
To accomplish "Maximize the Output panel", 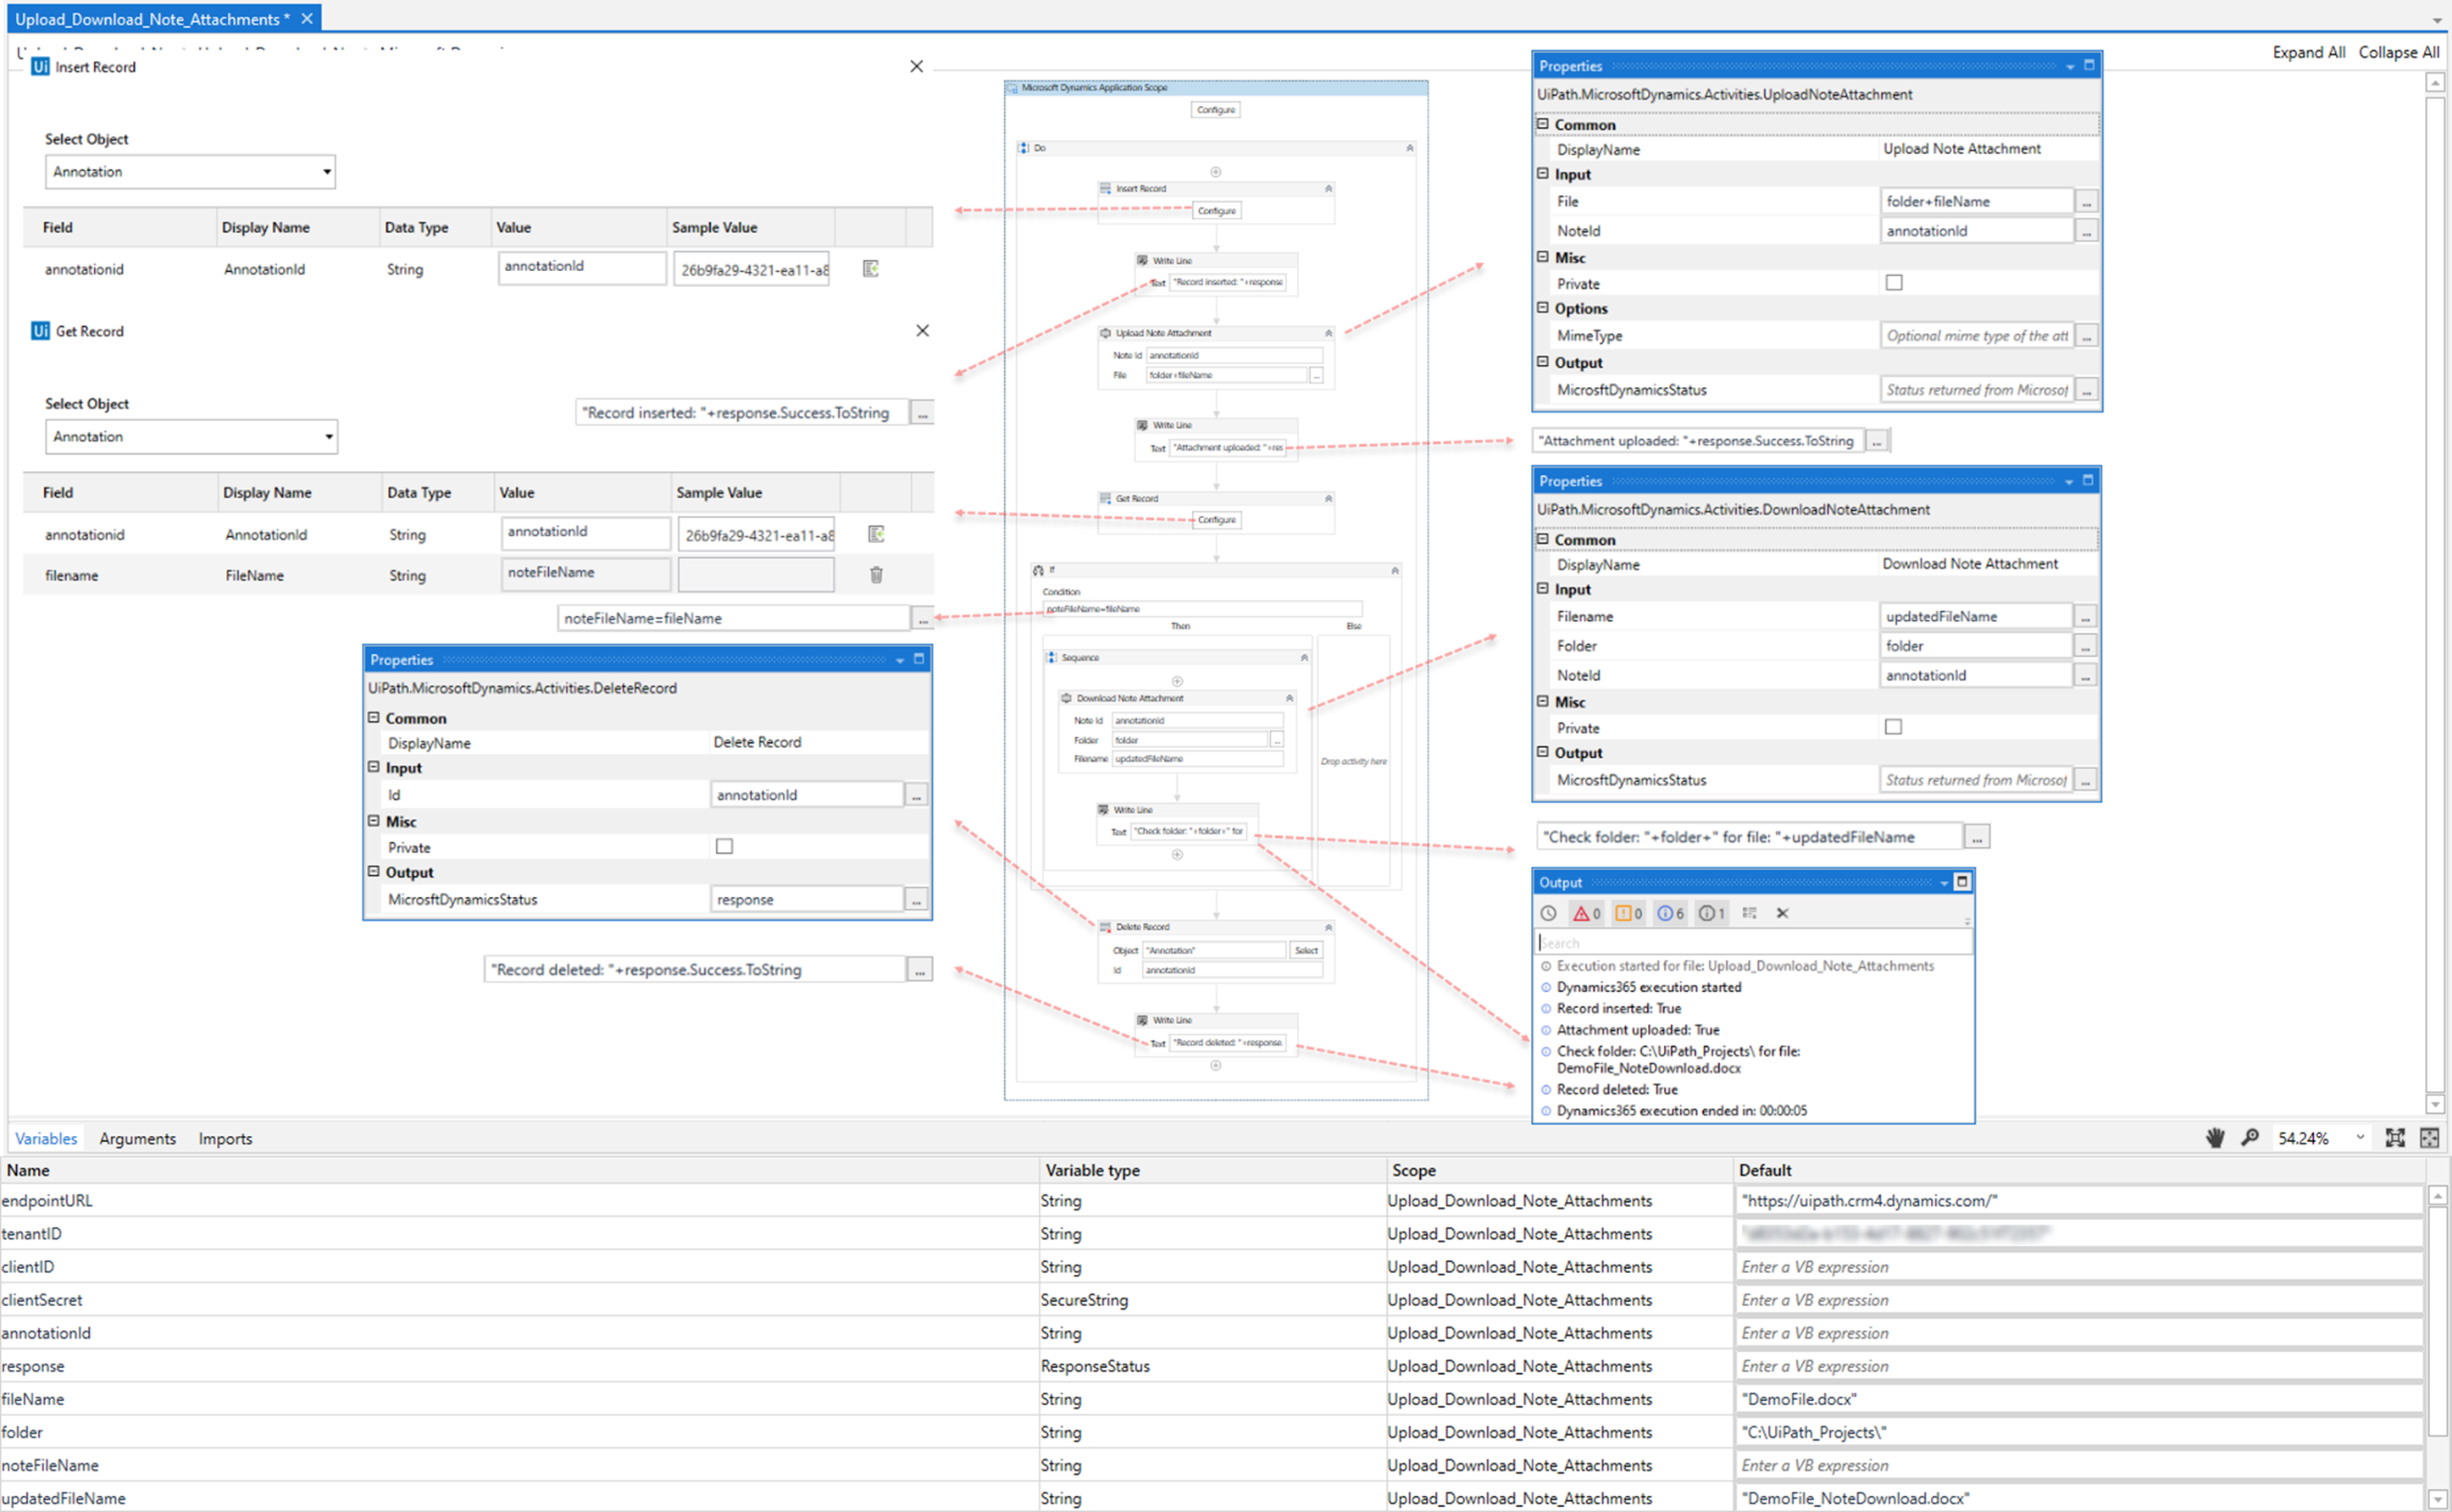I will point(1962,882).
